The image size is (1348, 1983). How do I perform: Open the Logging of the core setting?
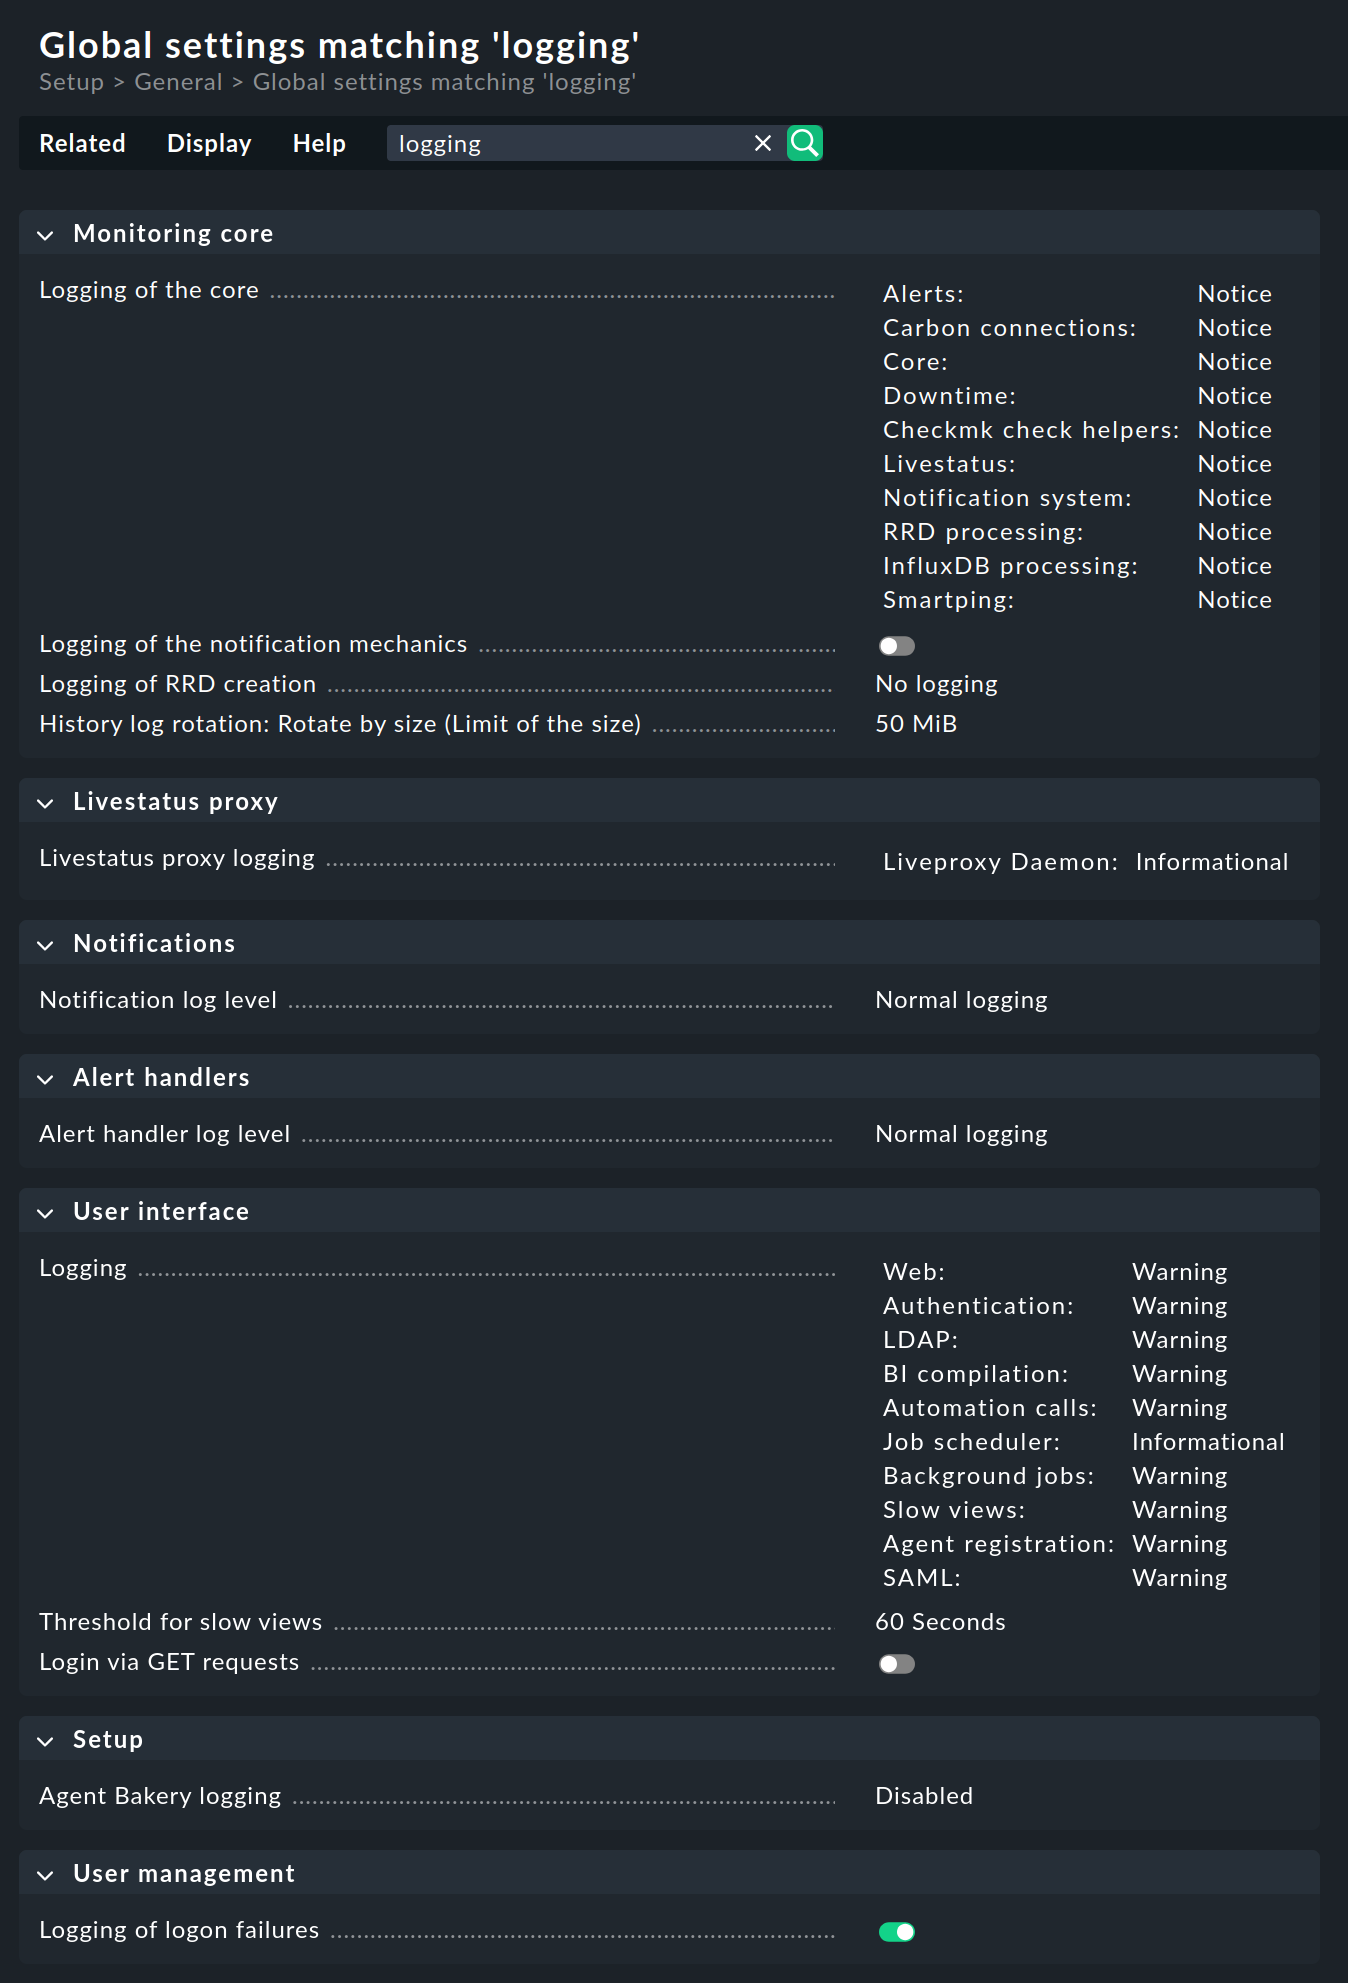(149, 290)
